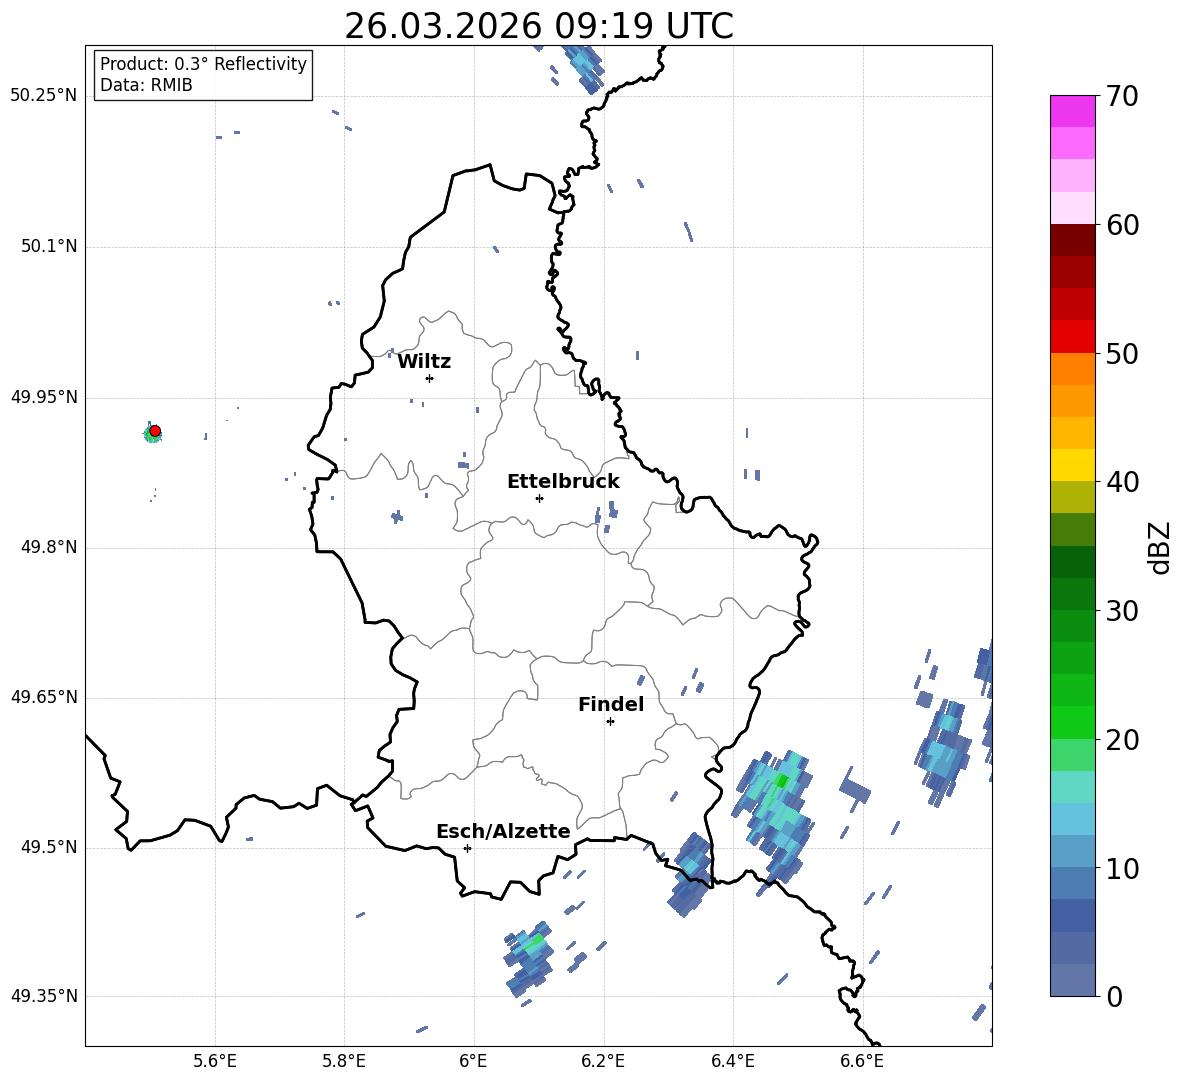Click the 49.5°N latitude label
Screen dimensions: 1184x1081
(x=49, y=847)
